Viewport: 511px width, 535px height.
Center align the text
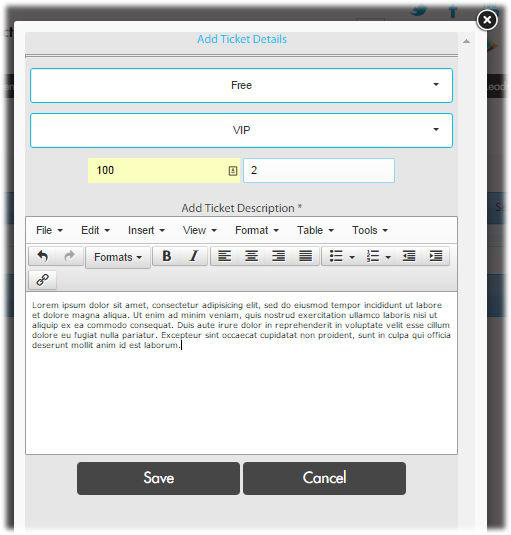pos(251,256)
